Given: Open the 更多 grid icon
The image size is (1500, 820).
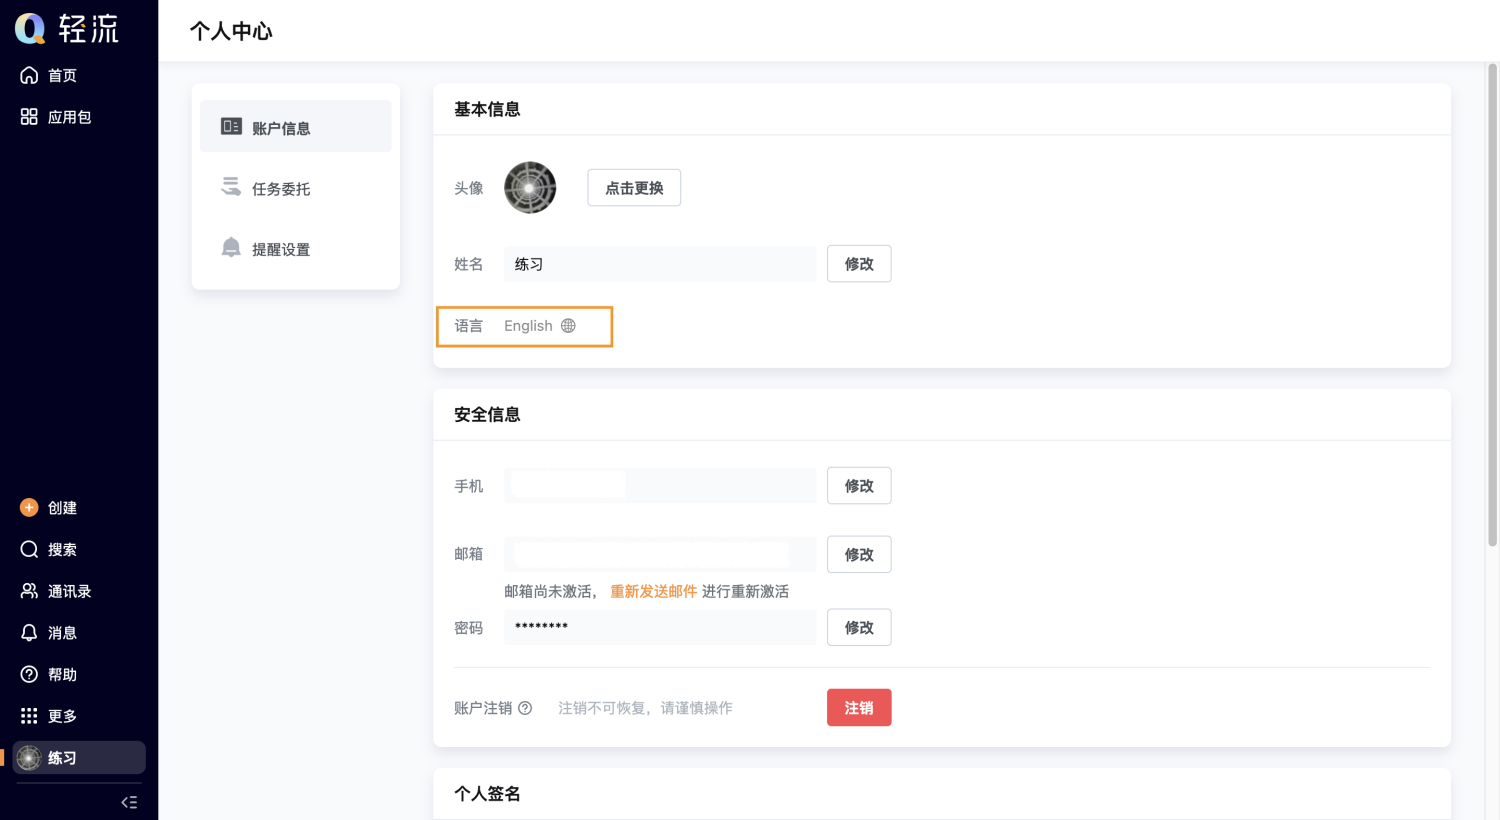Looking at the screenshot, I should [x=29, y=716].
